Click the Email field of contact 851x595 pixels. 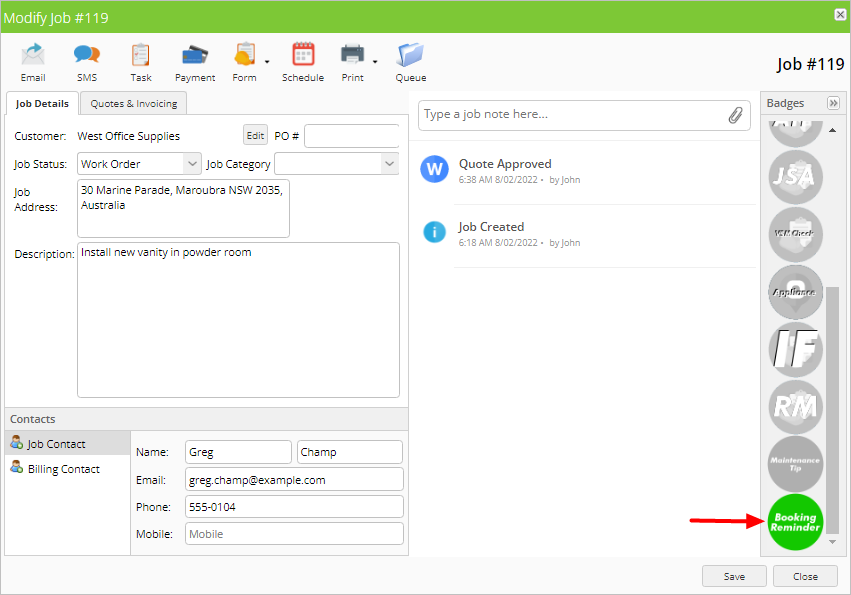tap(294, 479)
